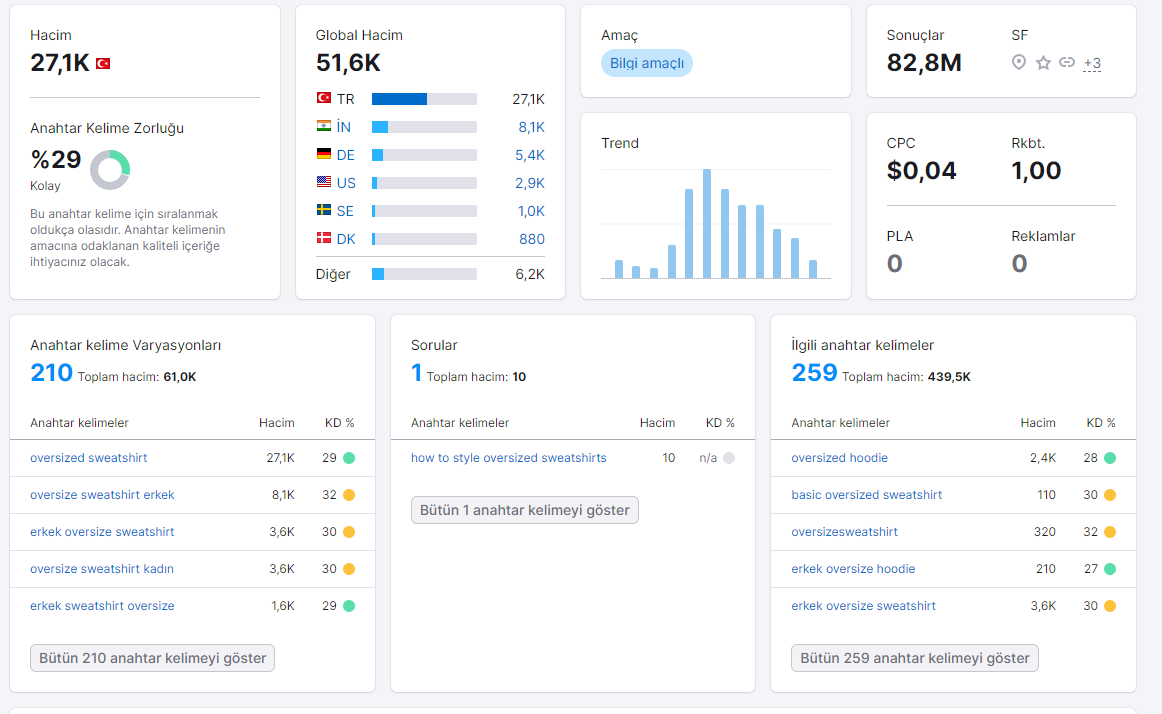This screenshot has width=1162, height=714.
Task: Expand the +3 more SERP features
Action: (x=1092, y=63)
